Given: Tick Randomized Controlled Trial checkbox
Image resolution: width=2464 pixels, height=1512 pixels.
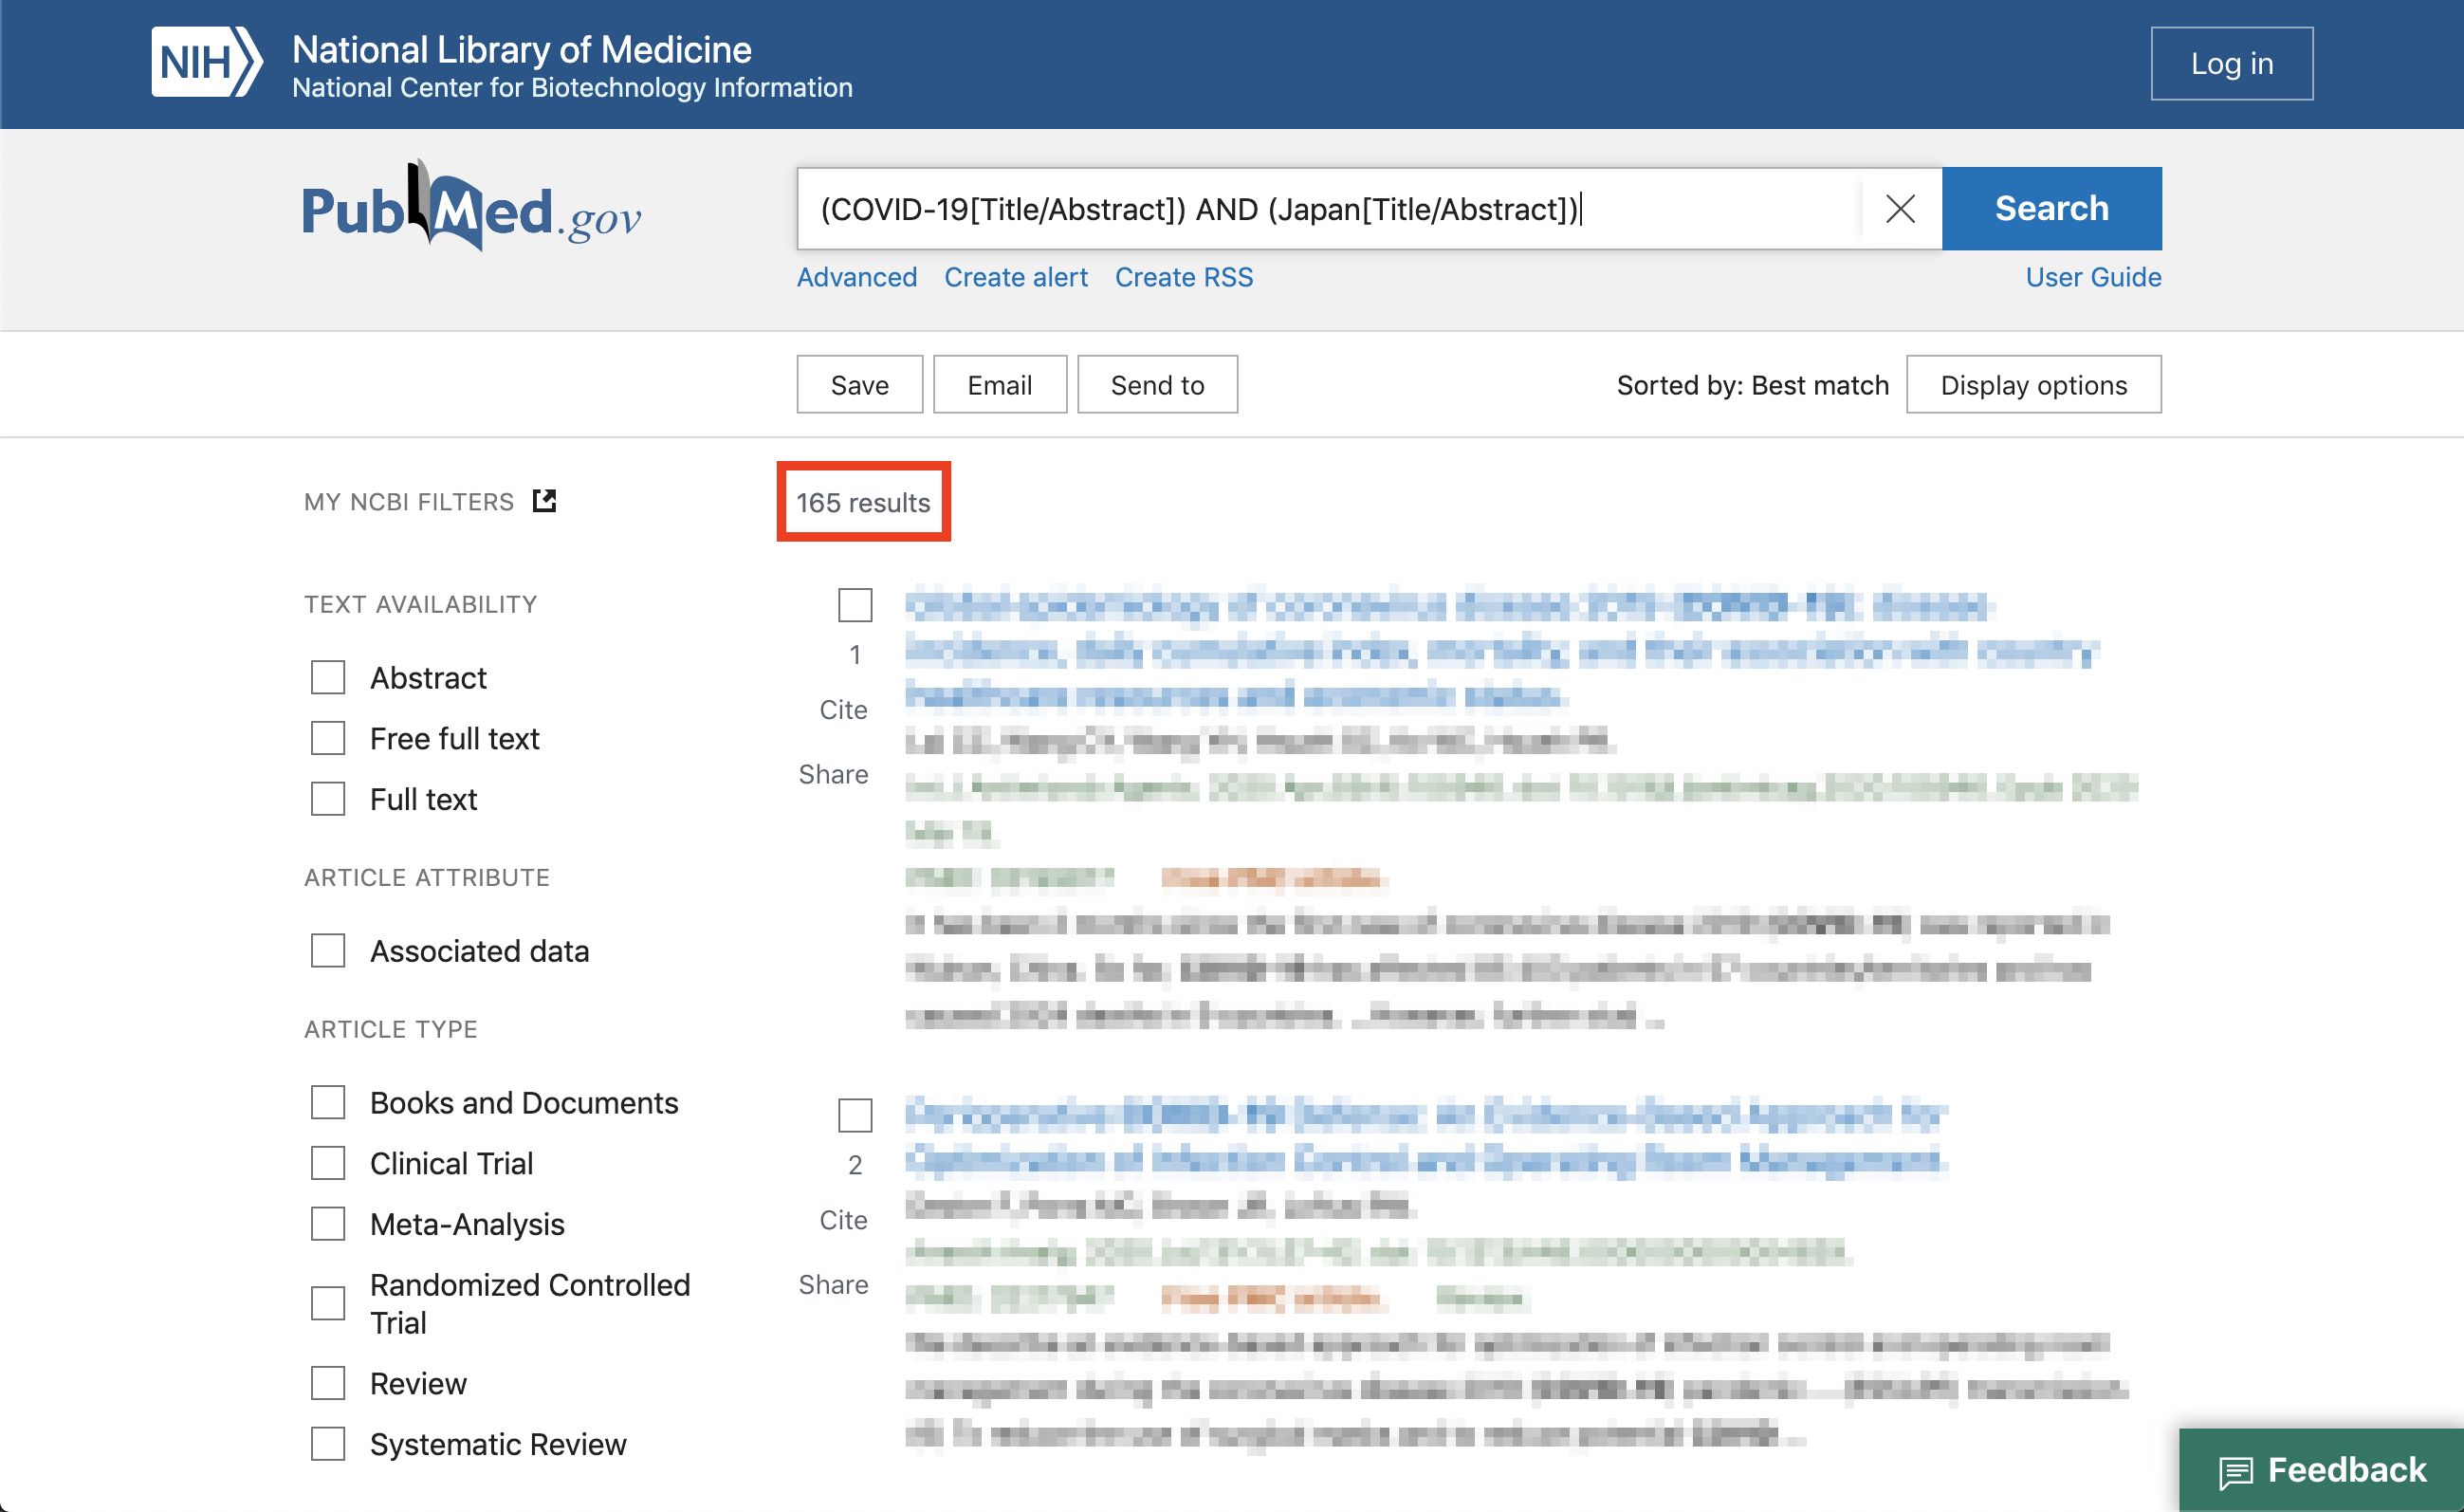Looking at the screenshot, I should pos(328,1303).
